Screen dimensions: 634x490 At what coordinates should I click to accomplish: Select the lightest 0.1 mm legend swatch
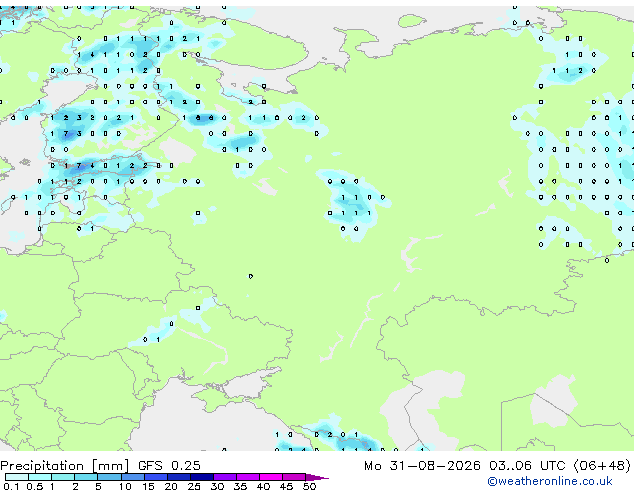pos(17,477)
